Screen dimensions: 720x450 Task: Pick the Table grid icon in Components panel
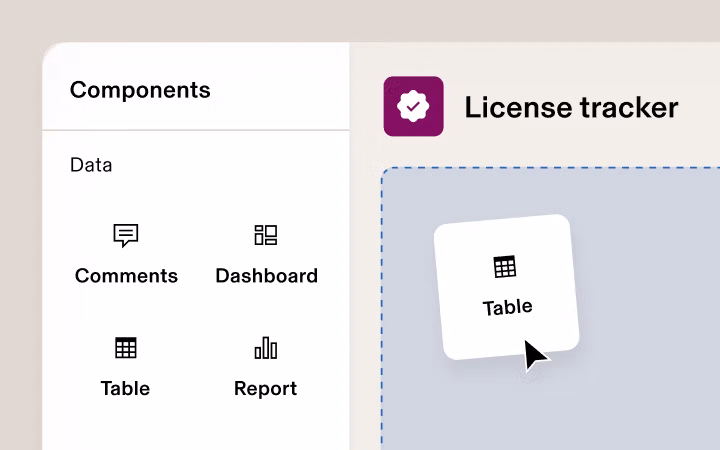(126, 348)
